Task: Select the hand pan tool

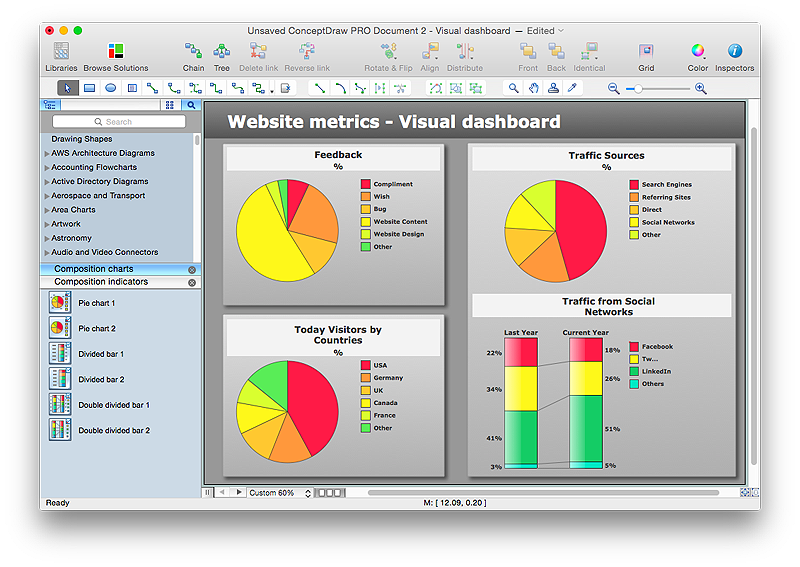Action: pos(534,88)
